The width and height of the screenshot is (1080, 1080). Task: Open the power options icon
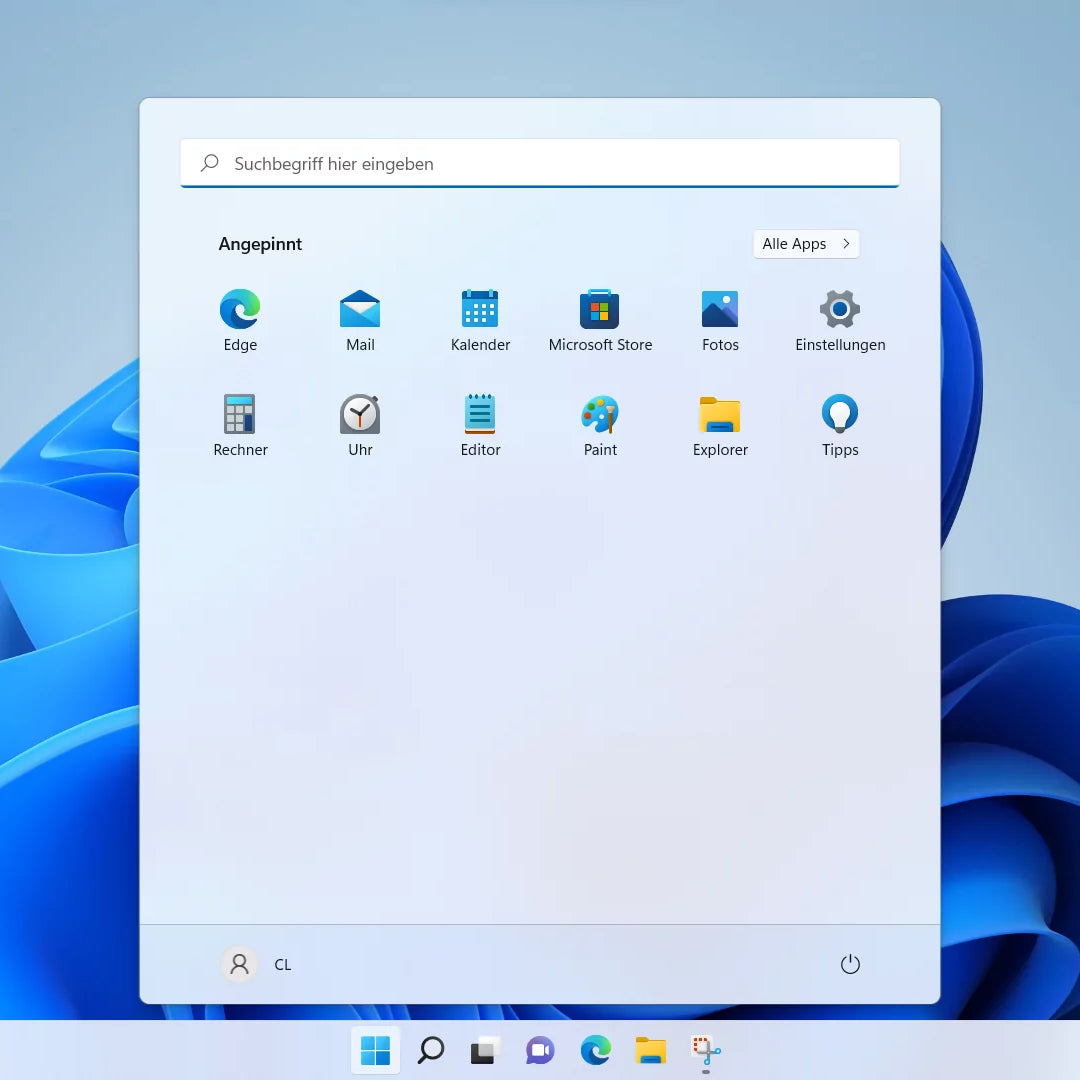pos(850,964)
